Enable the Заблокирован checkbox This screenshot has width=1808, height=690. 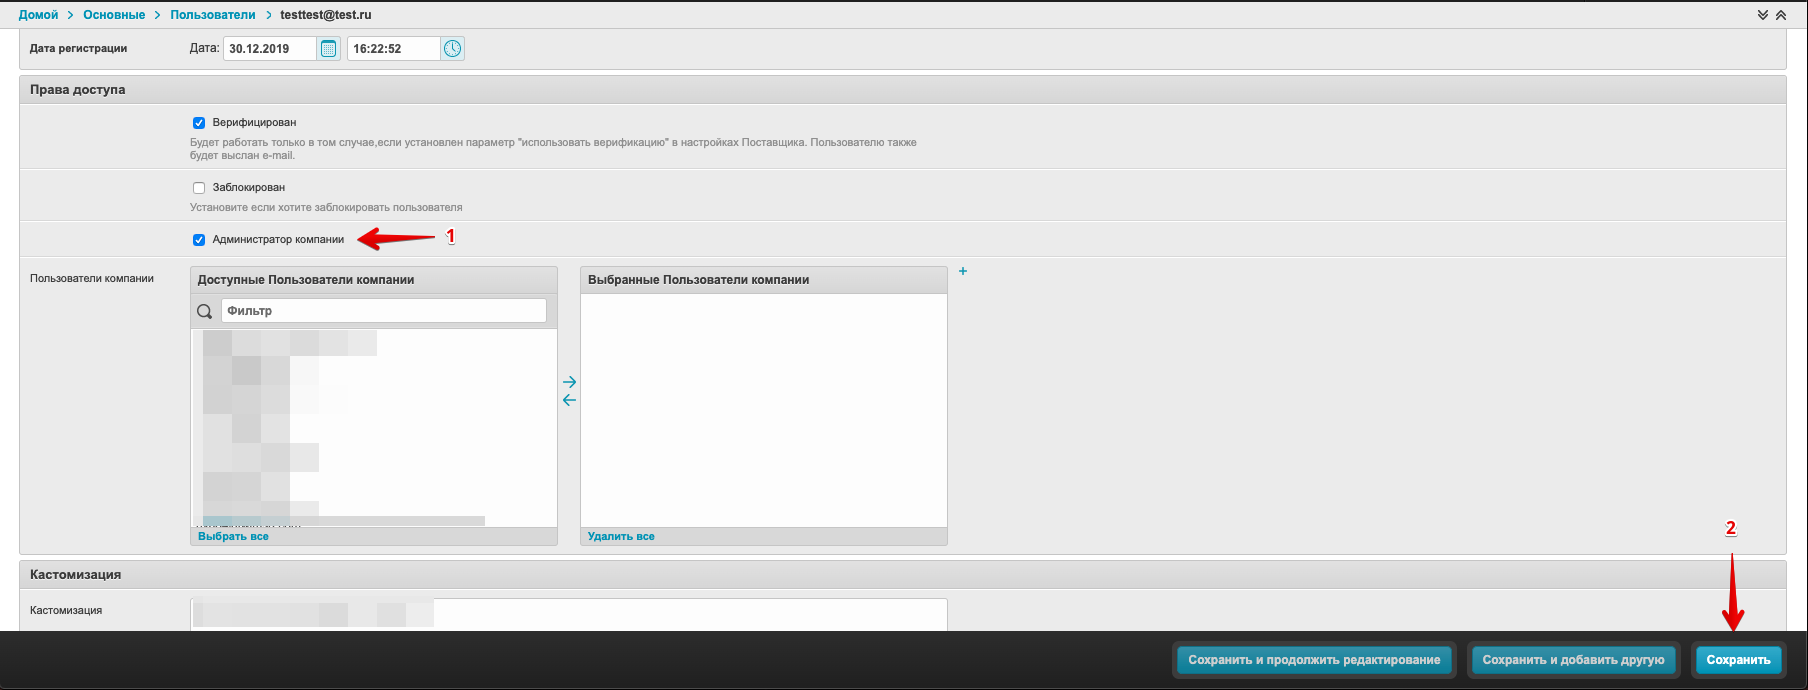pyautogui.click(x=199, y=188)
